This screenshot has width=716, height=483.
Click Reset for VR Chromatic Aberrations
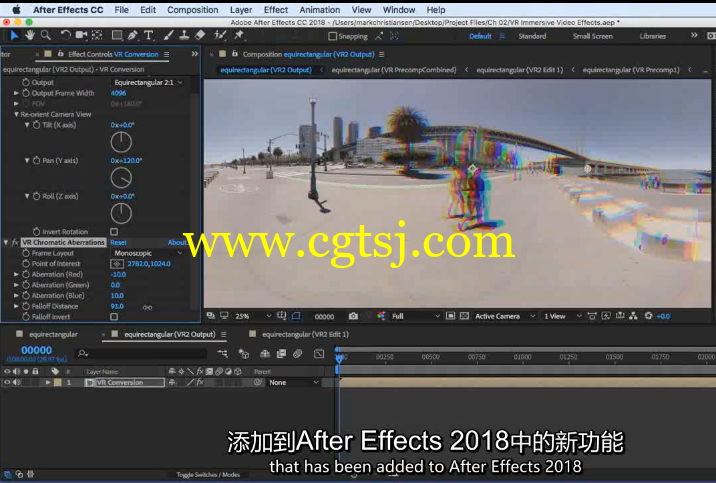[118, 242]
